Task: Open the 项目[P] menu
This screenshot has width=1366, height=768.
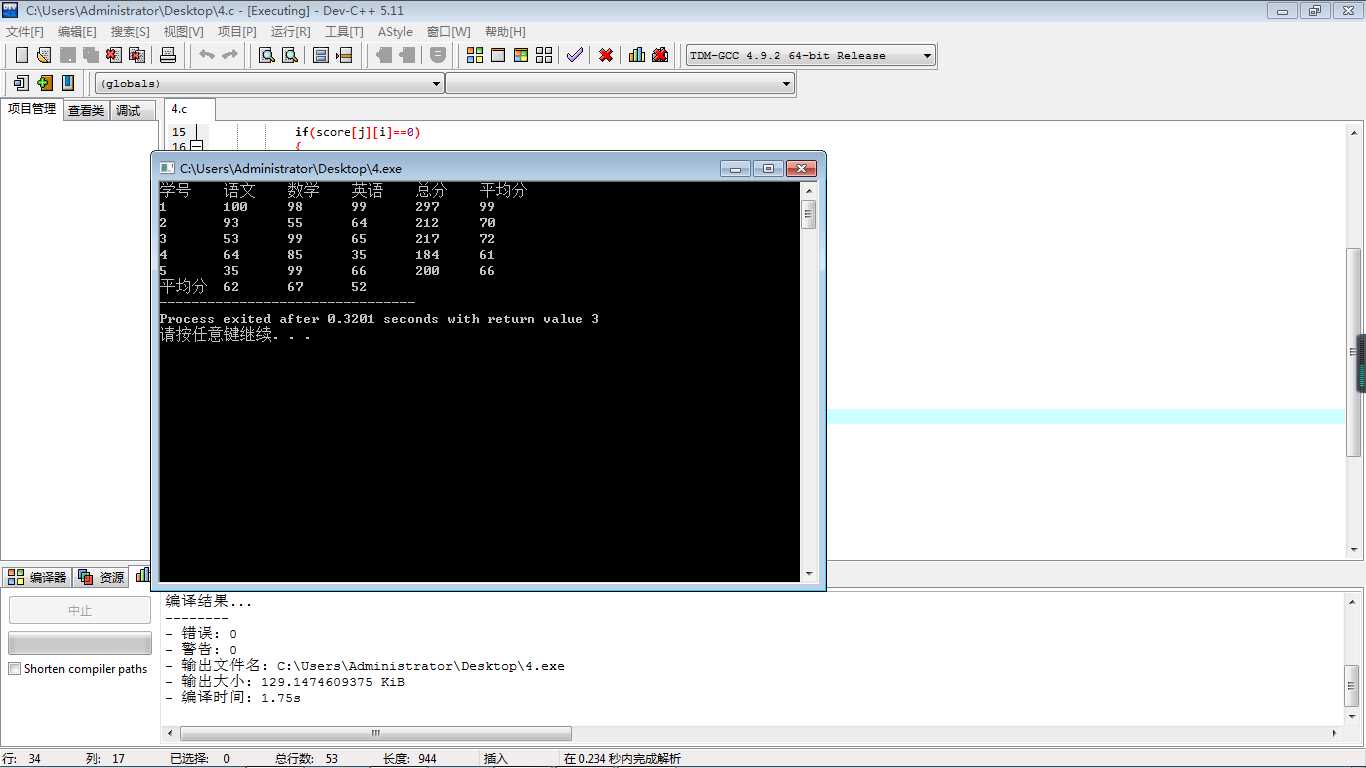Action: coord(237,32)
